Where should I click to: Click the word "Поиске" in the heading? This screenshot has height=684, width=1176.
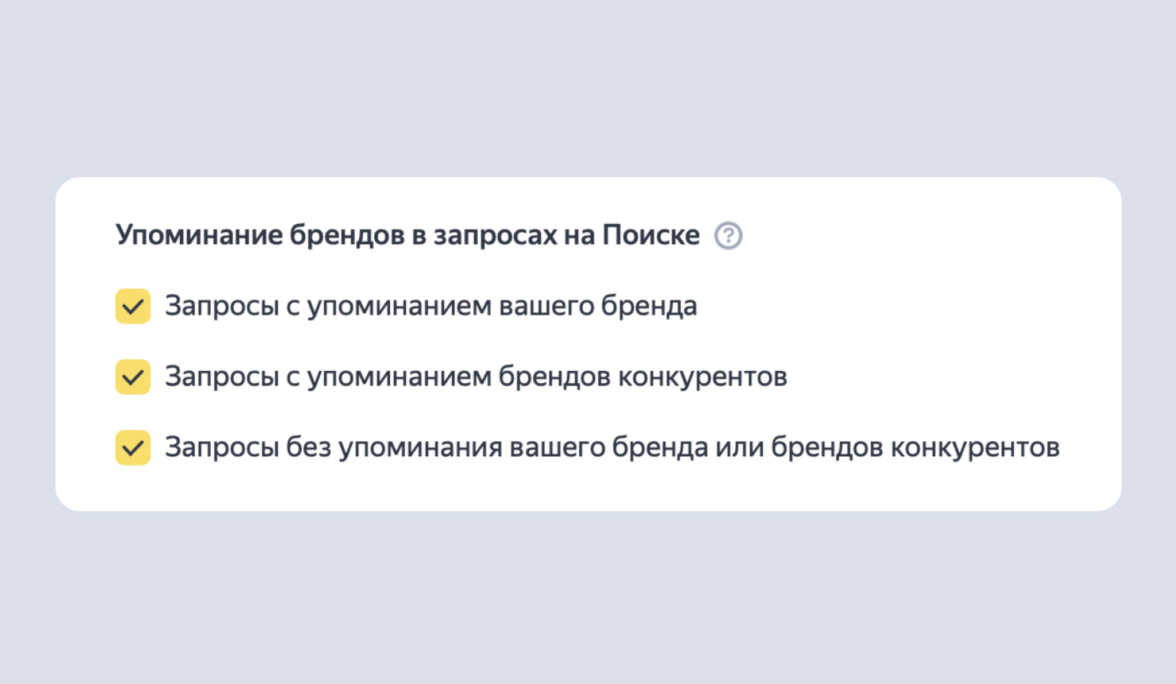tap(651, 236)
